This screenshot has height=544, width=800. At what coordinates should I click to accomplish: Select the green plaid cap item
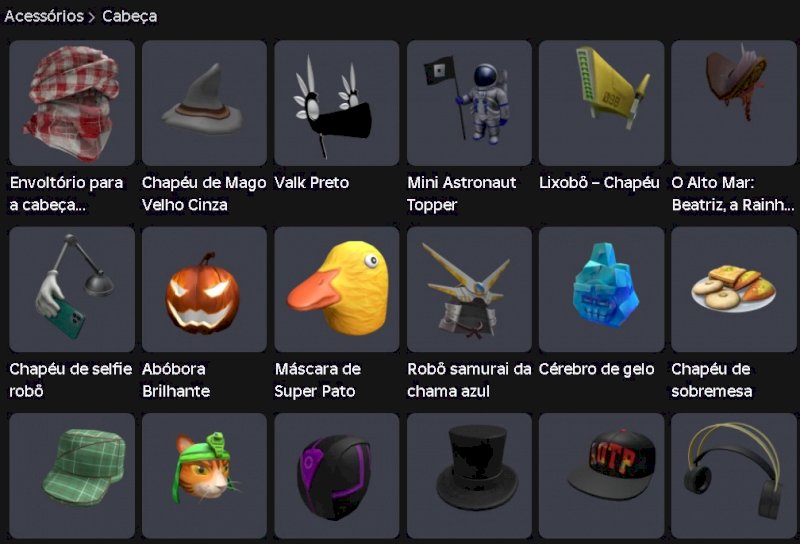pyautogui.click(x=72, y=476)
